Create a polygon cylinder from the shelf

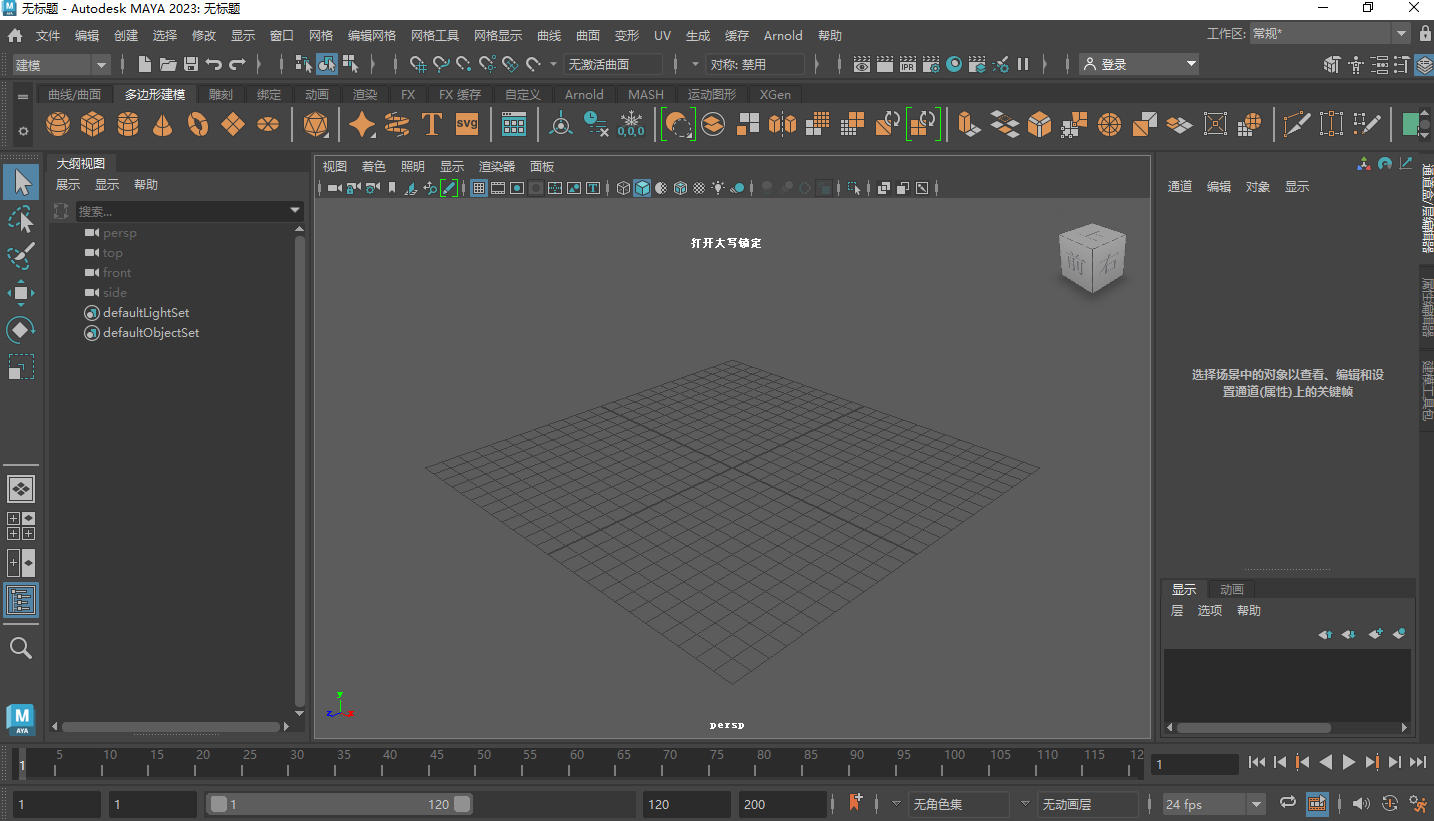[x=128, y=124]
